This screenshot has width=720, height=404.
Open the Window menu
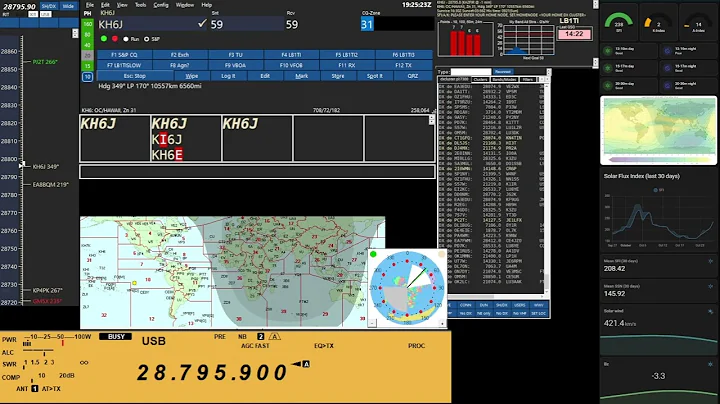pyautogui.click(x=185, y=5)
